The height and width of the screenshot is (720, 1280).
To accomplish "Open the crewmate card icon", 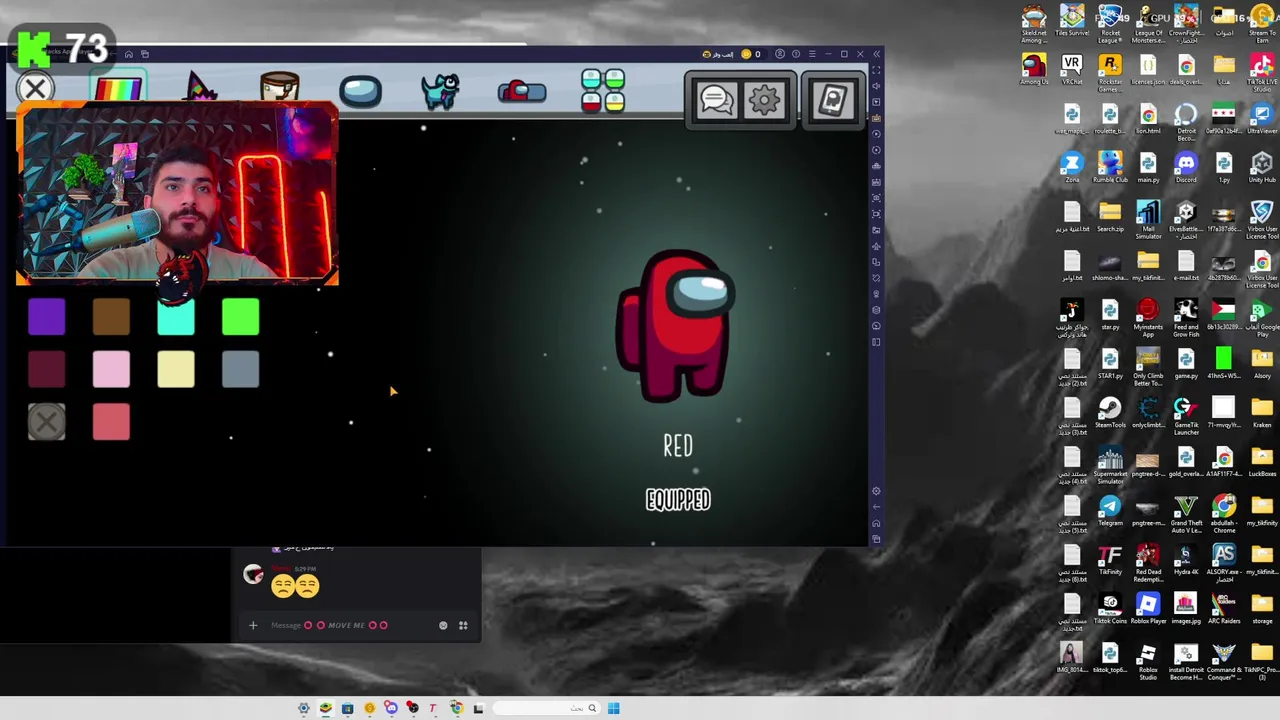I will pyautogui.click(x=833, y=100).
